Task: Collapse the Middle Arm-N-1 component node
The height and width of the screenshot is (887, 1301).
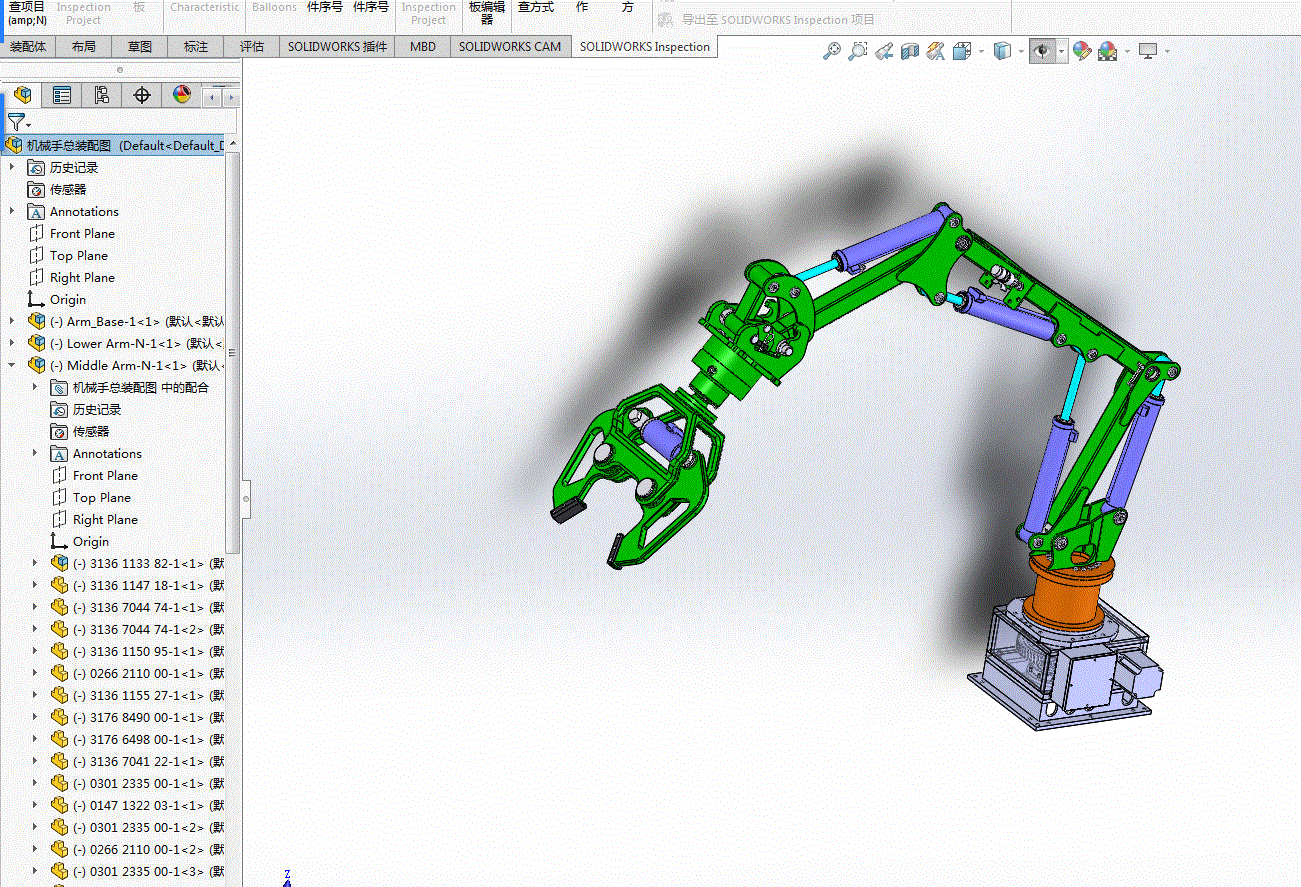Action: (x=12, y=365)
